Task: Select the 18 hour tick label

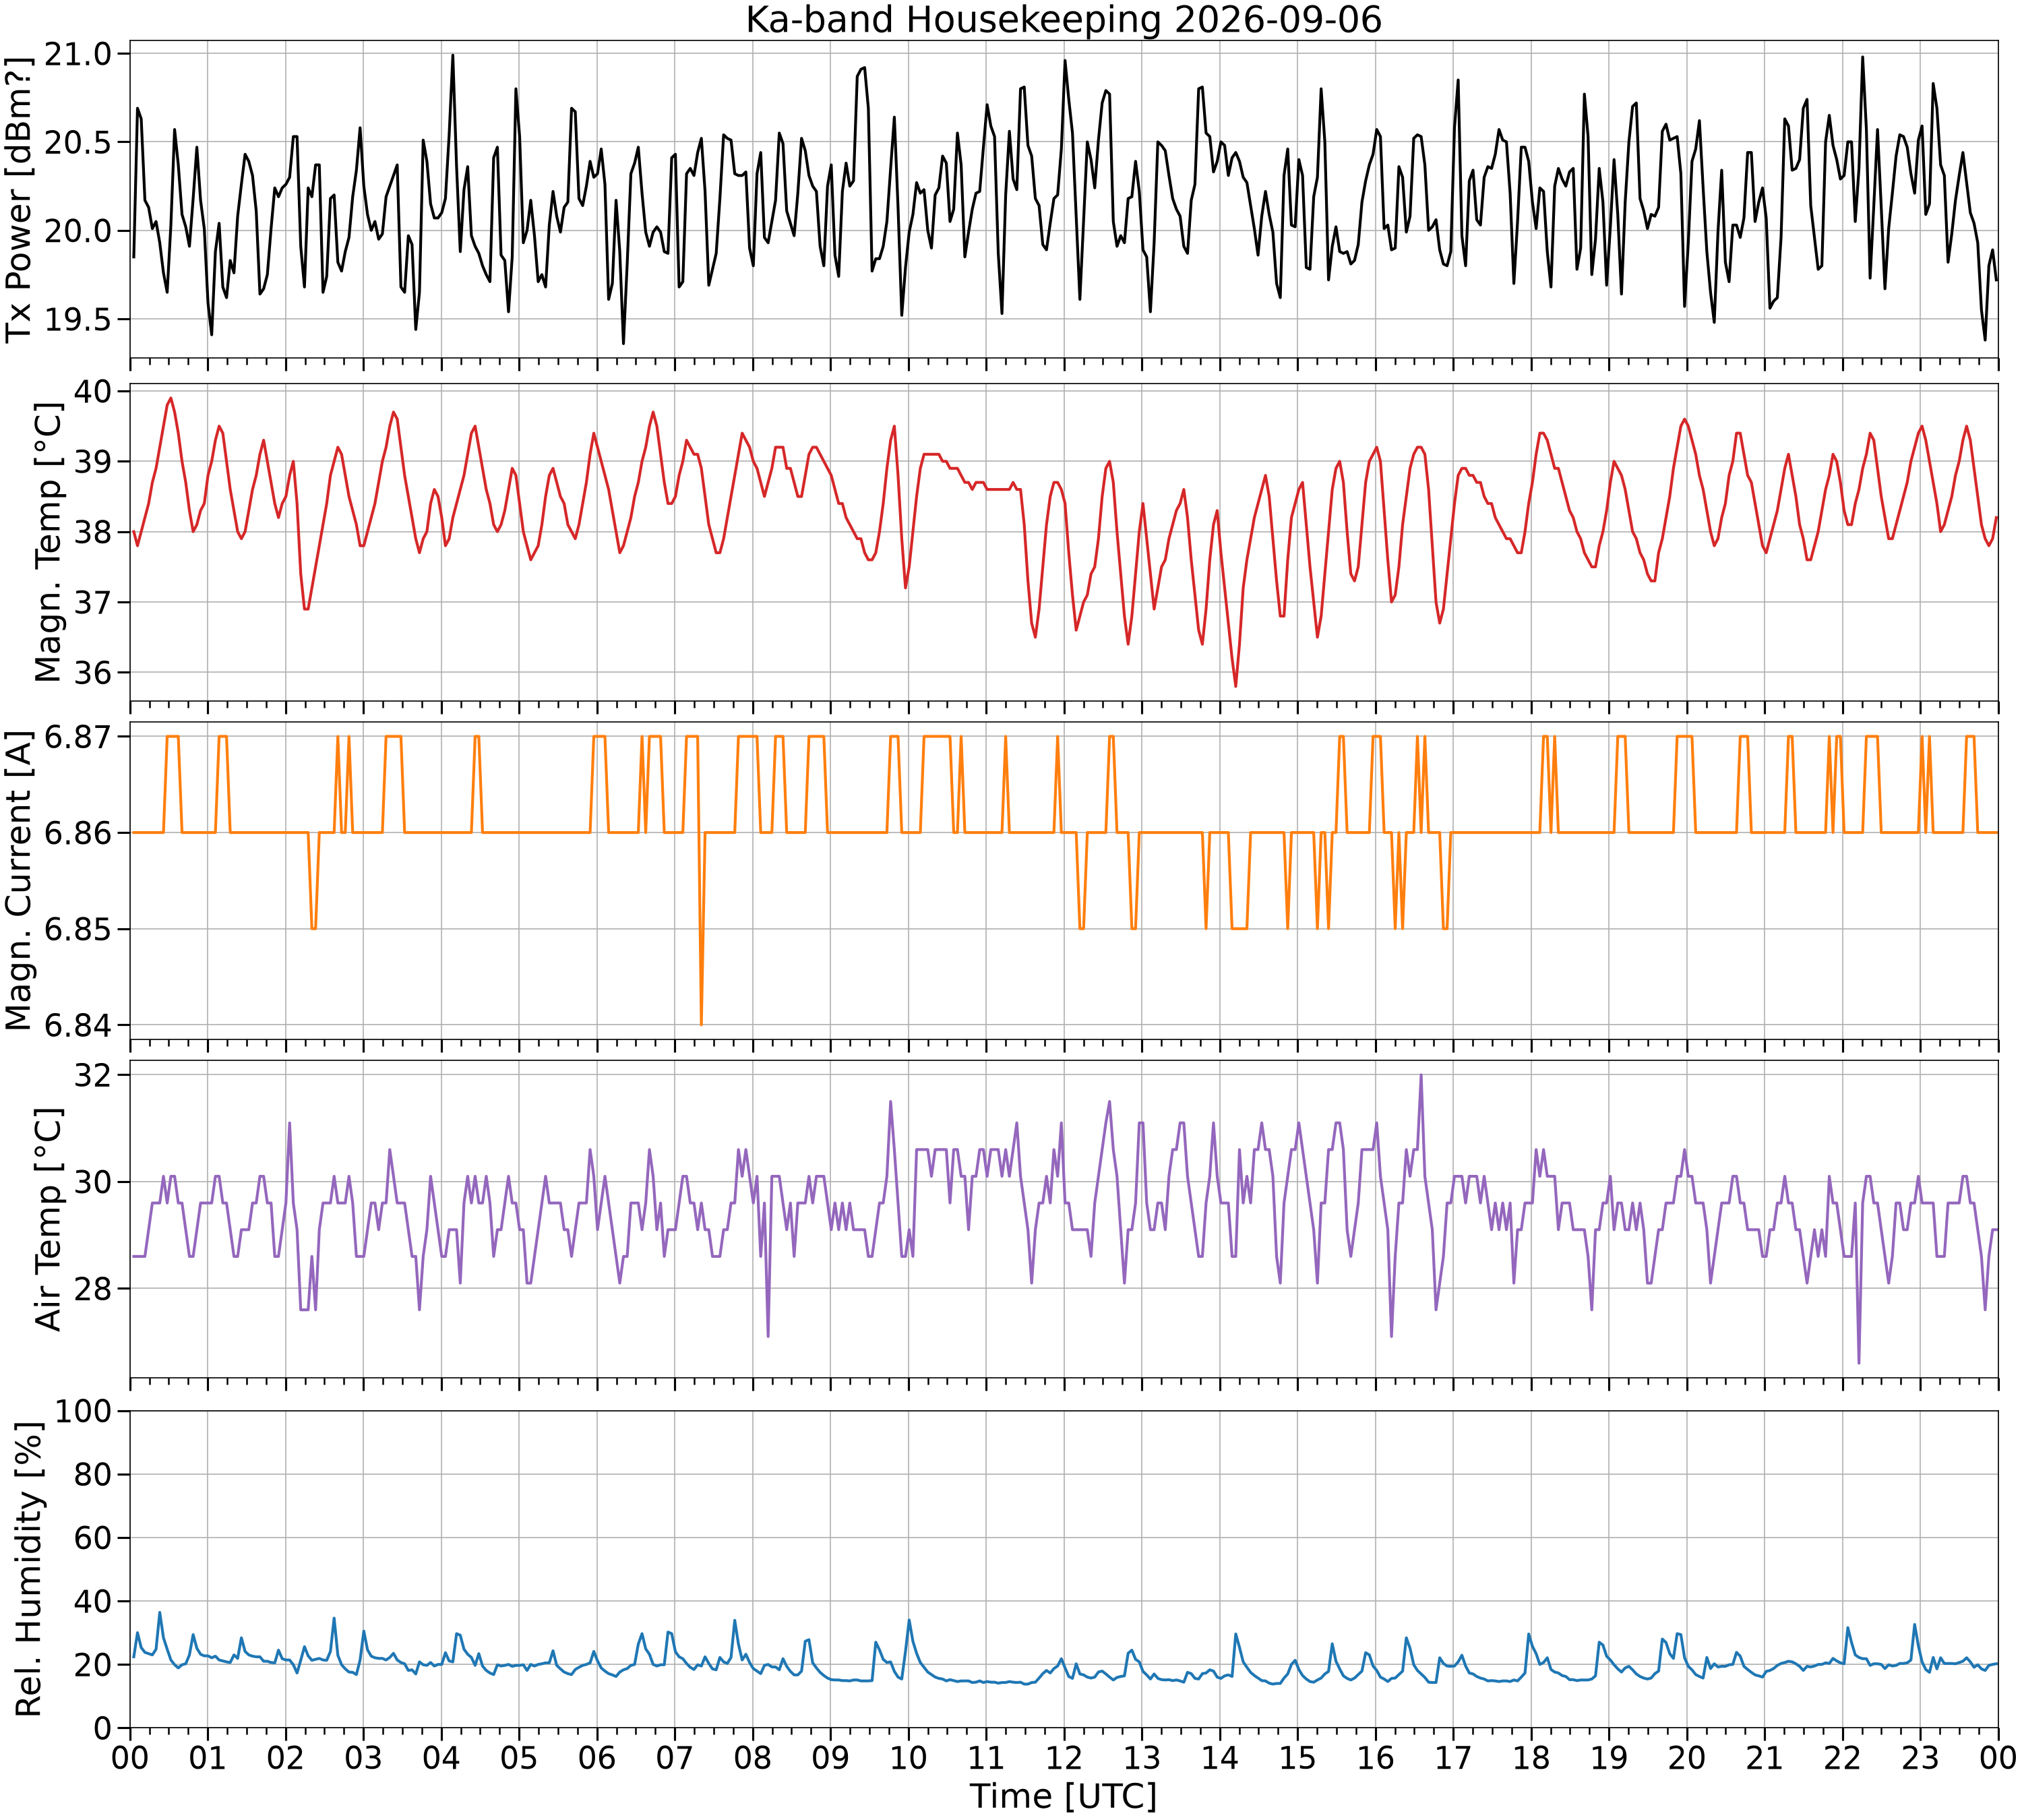Action: pos(1531,1757)
